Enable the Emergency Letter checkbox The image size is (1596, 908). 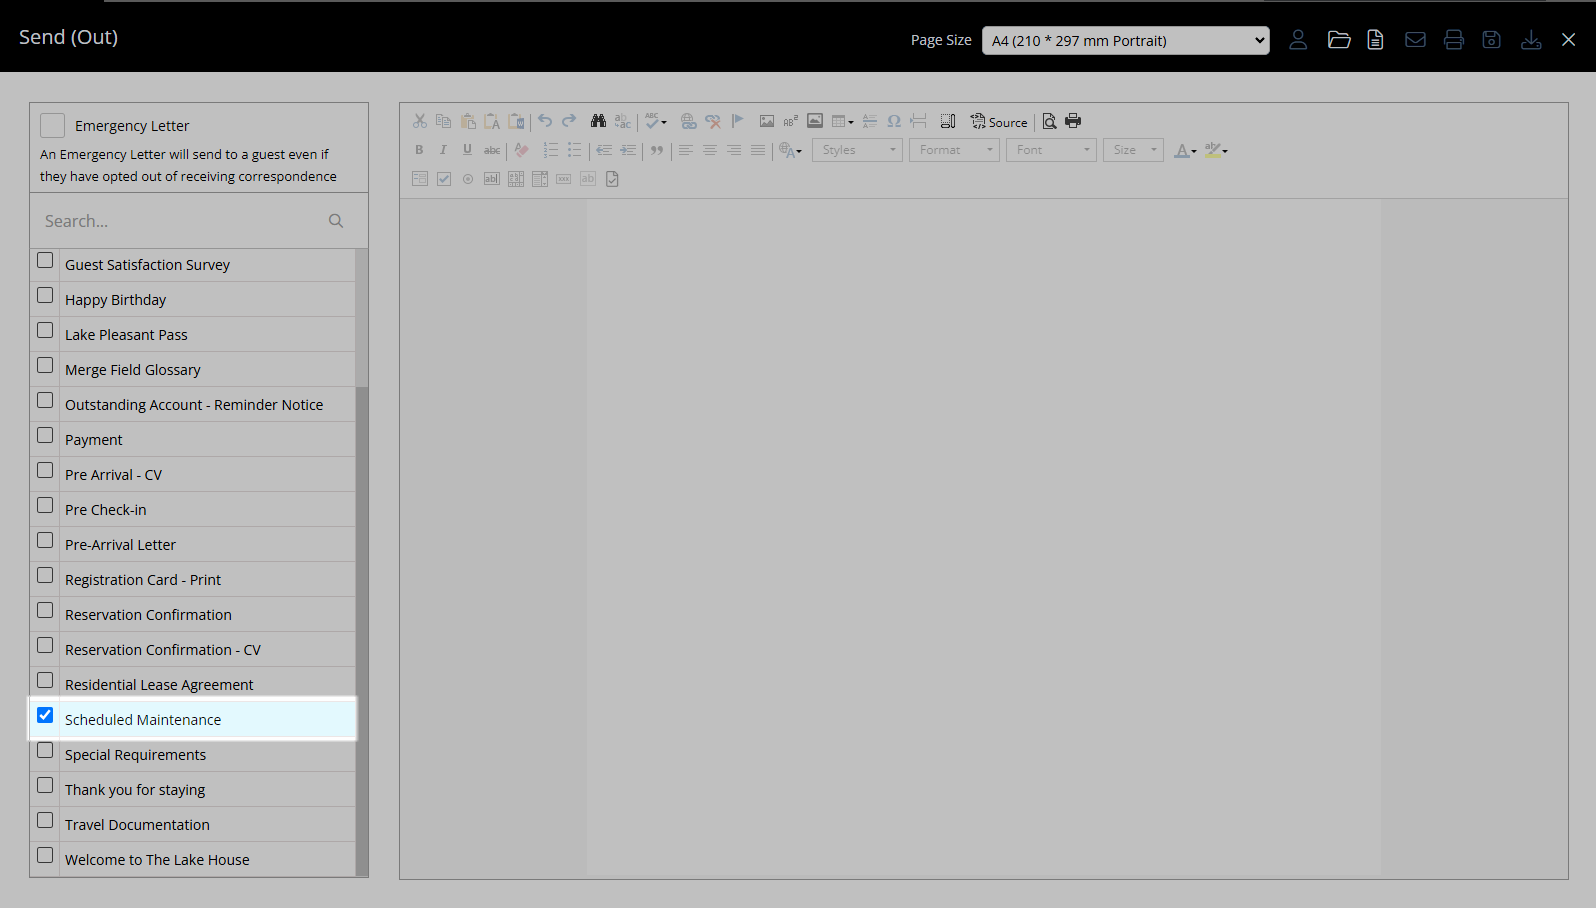point(53,125)
